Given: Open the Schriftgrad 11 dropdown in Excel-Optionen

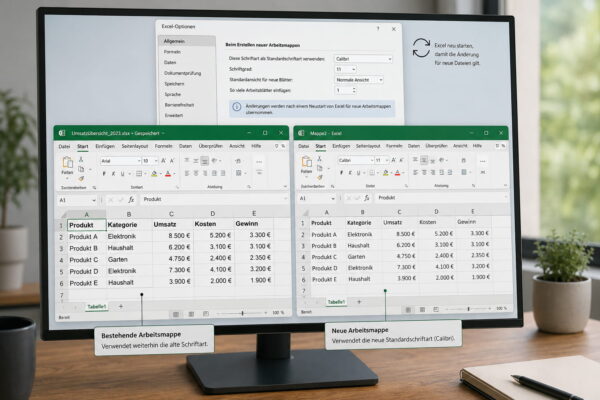Looking at the screenshot, I should 346,69.
